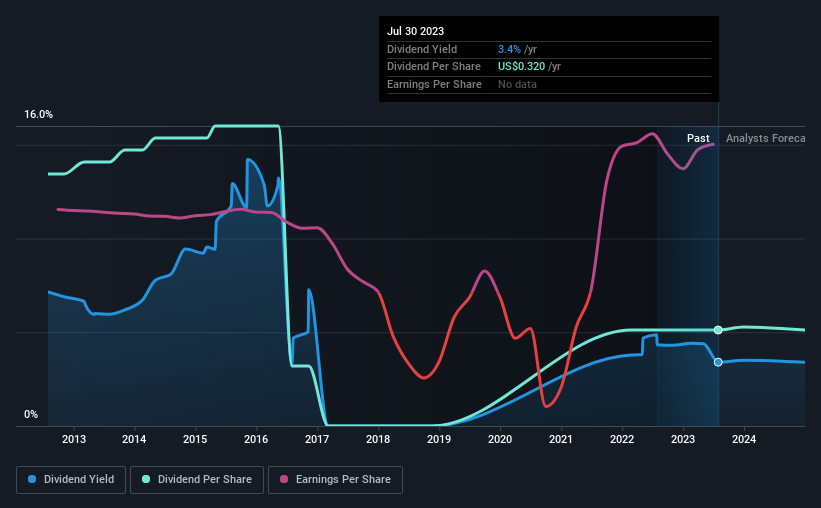This screenshot has height=508, width=821.
Task: Click the 3.4% dividend yield value
Action: [509, 49]
